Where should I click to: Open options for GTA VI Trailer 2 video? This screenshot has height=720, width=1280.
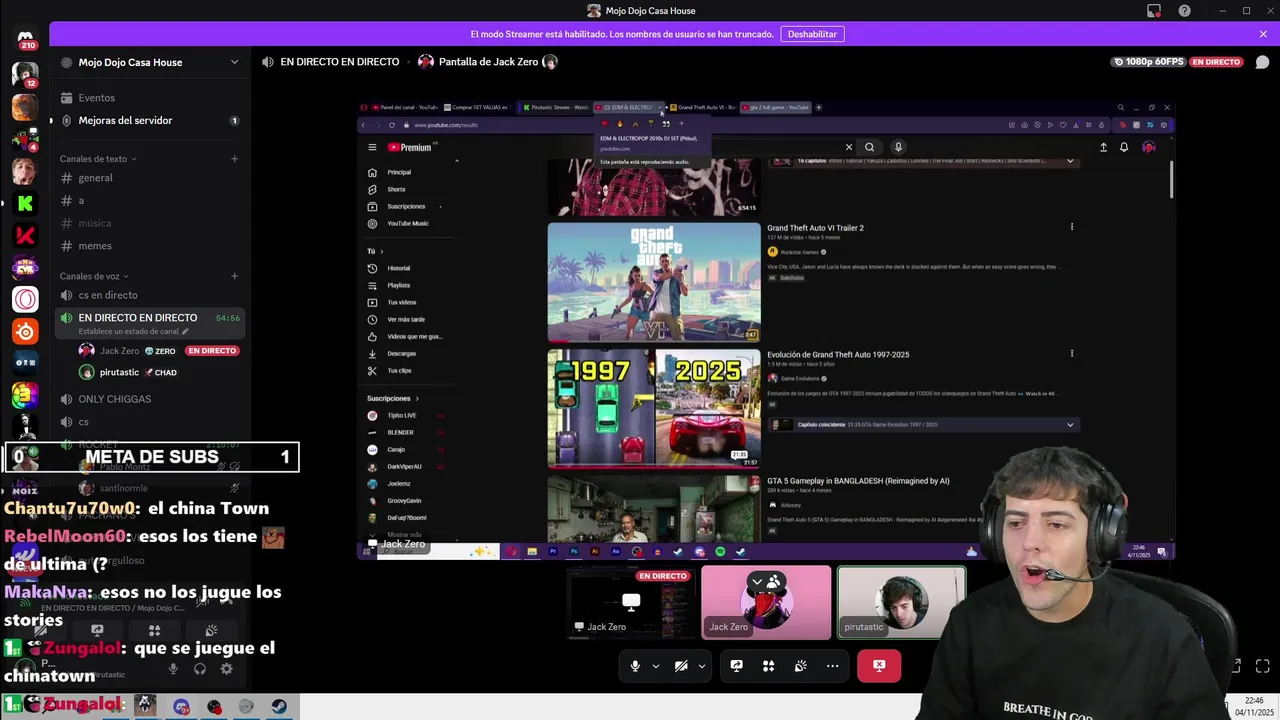pos(1072,227)
